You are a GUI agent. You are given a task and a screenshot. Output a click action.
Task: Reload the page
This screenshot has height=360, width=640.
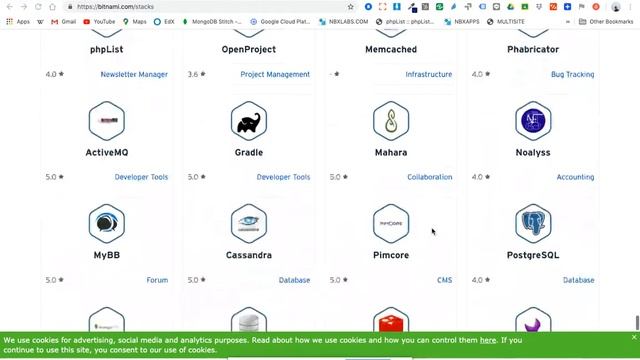tap(38, 7)
